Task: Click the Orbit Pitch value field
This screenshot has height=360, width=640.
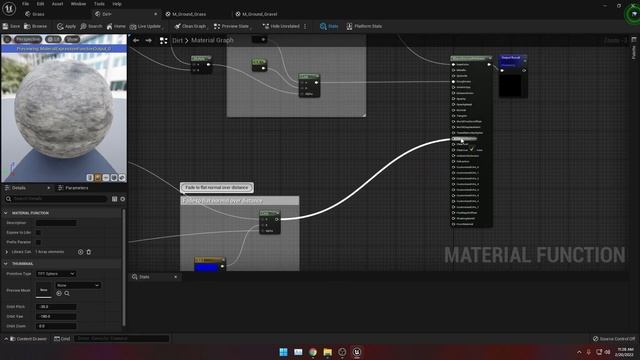Action: click(56, 307)
